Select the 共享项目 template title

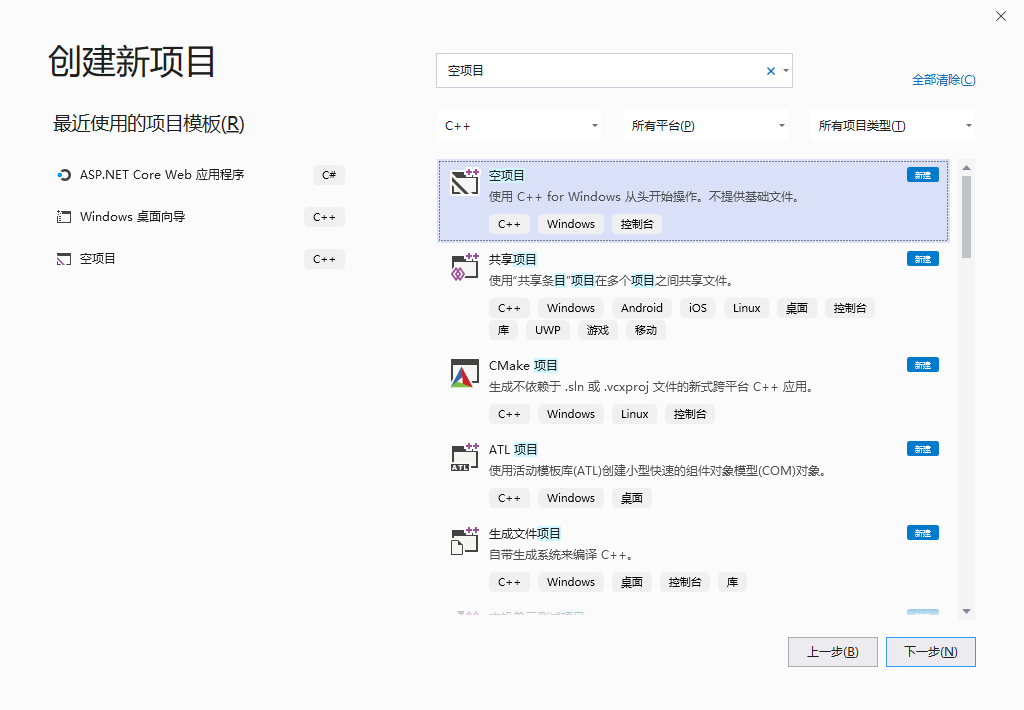click(513, 259)
